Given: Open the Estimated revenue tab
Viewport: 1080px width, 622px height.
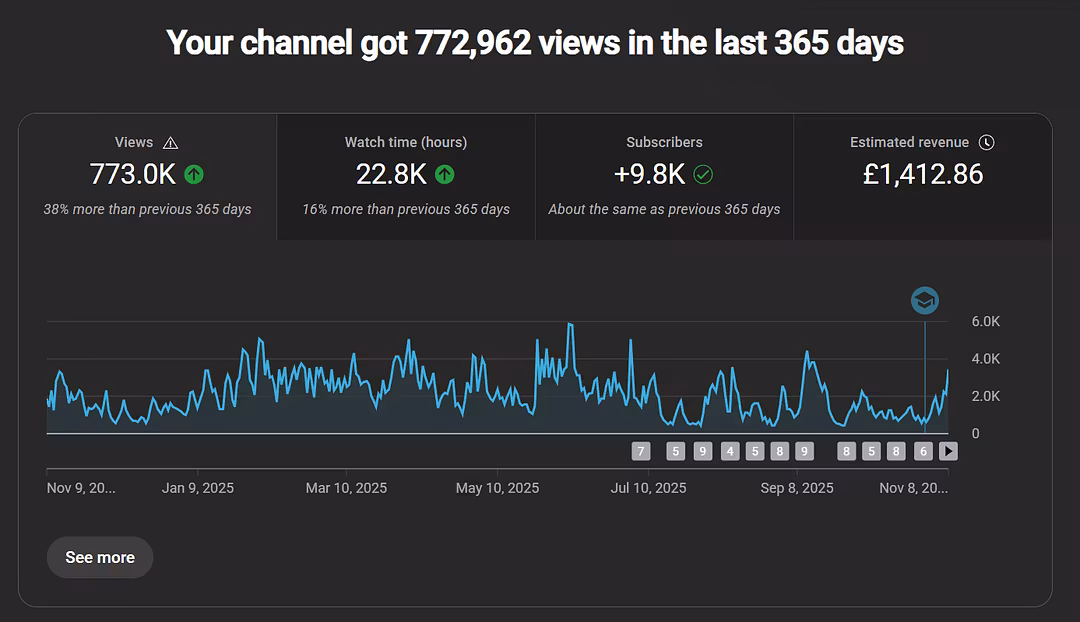Looking at the screenshot, I should (x=922, y=177).
